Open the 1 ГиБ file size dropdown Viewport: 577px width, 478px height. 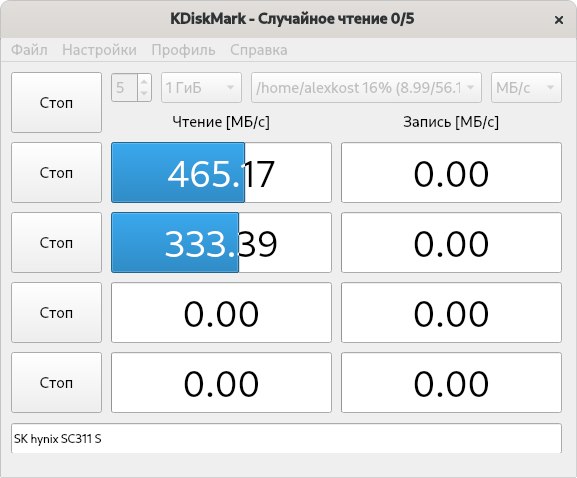click(201, 88)
